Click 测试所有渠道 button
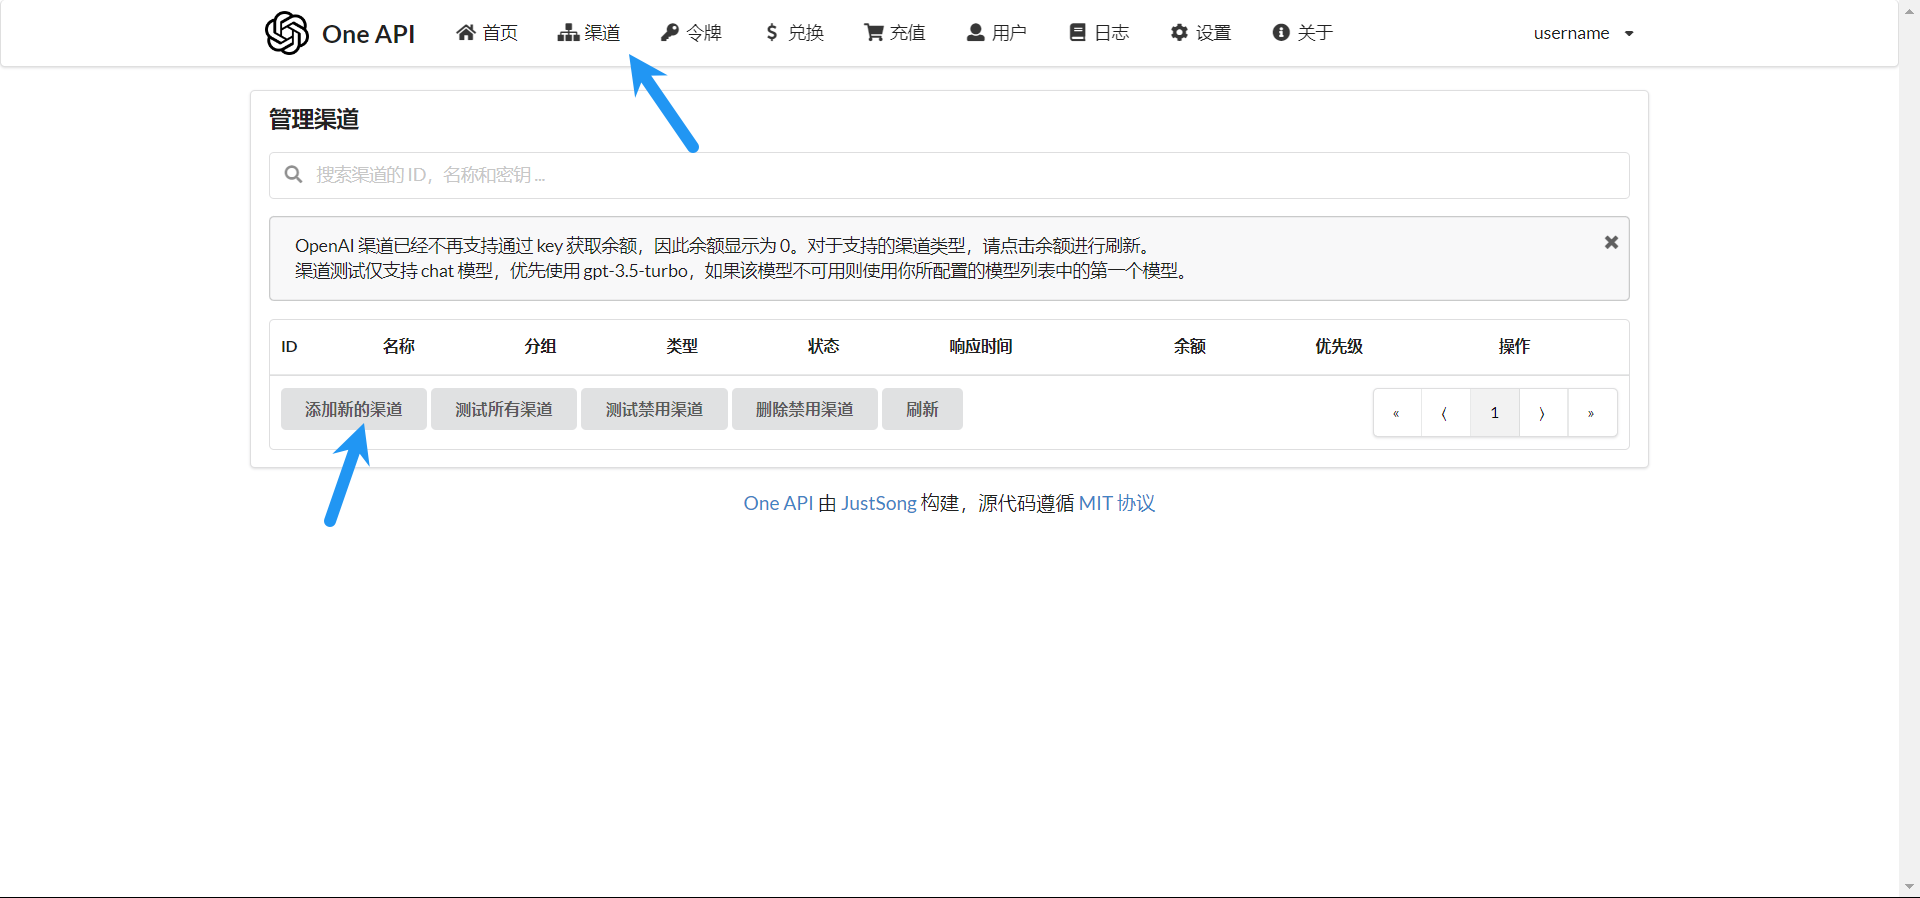 coord(504,409)
